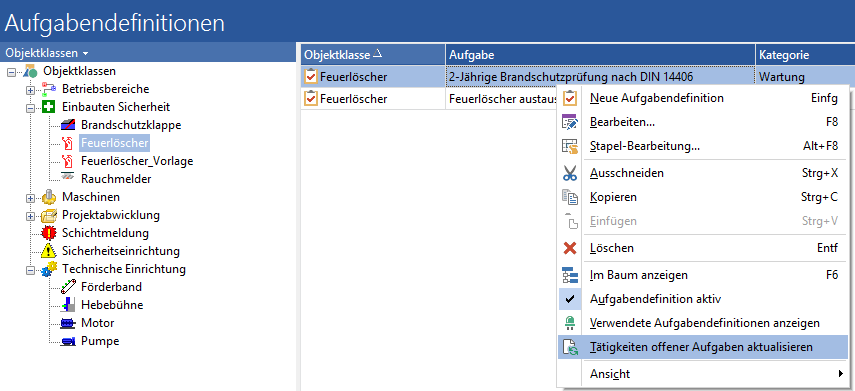This screenshot has height=391, width=855.
Task: Click the Betriebsbereiche node icon
Action: tap(49, 89)
